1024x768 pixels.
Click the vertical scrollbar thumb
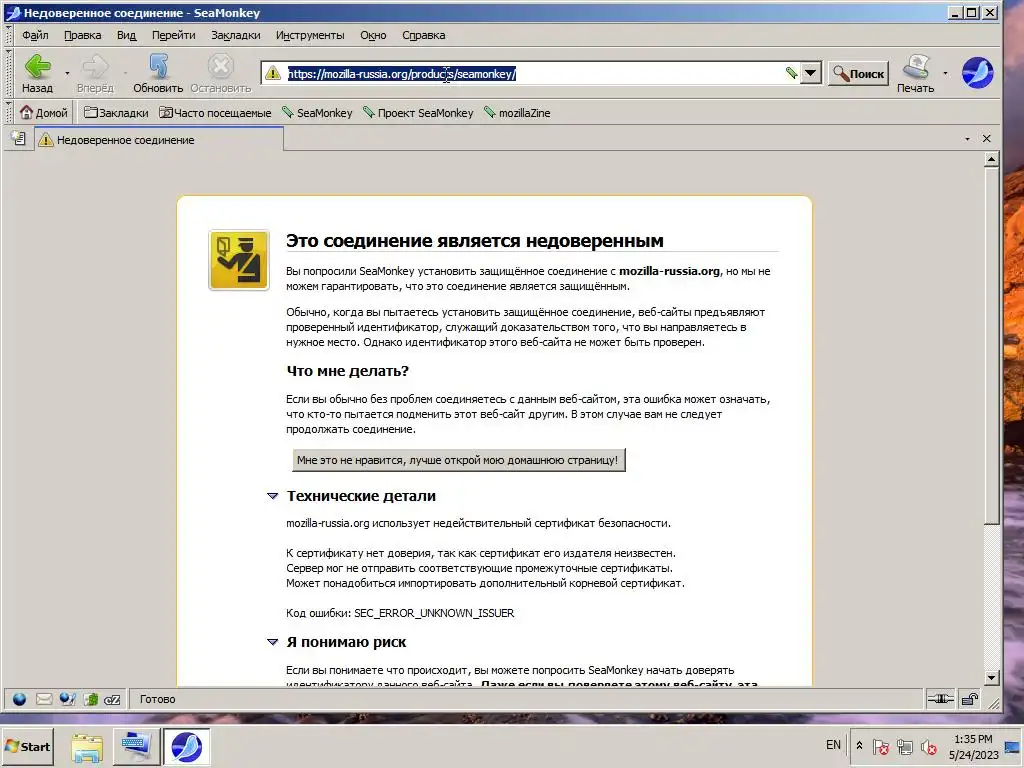click(991, 345)
